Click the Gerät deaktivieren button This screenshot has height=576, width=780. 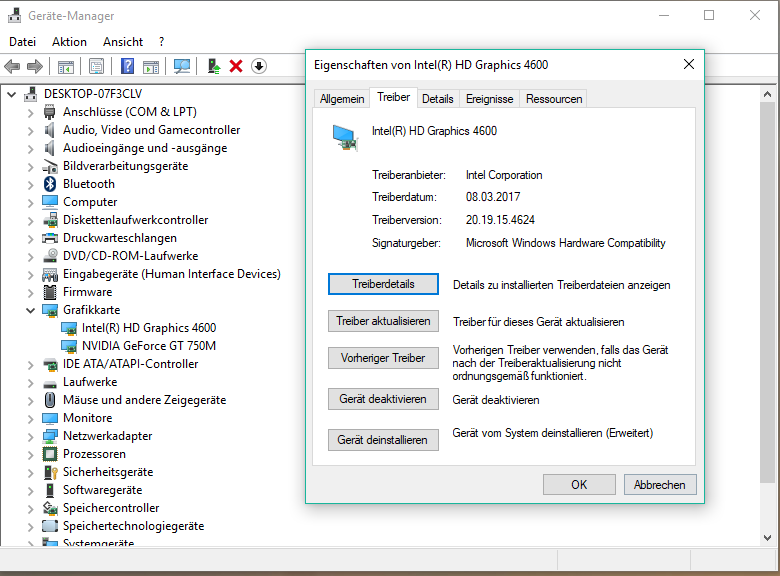383,399
